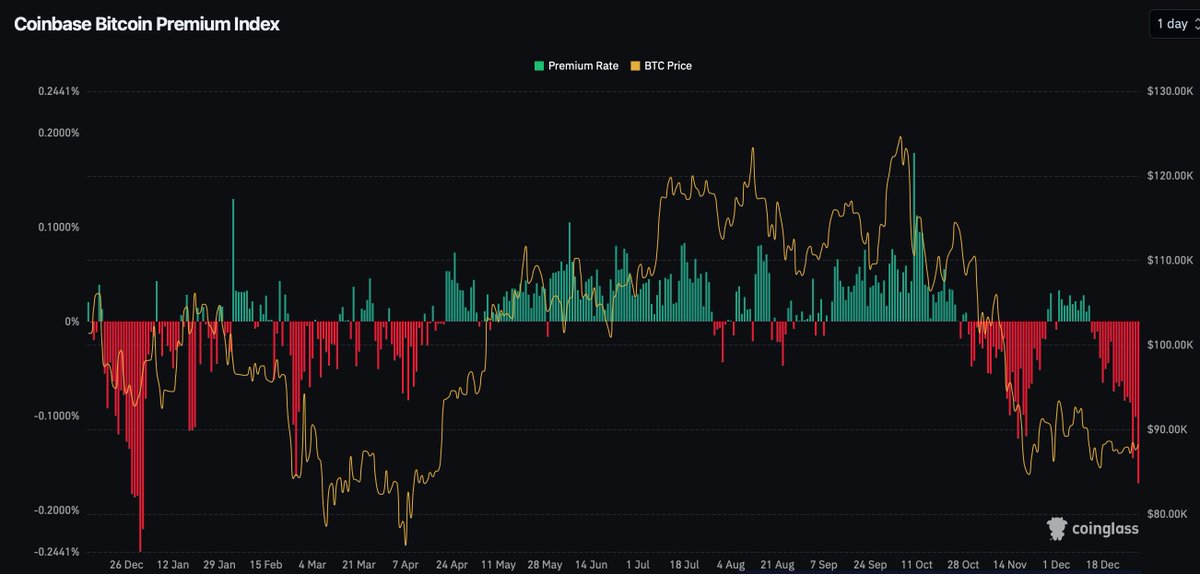Click the 1 Dec date label
Image resolution: width=1200 pixels, height=574 pixels.
[1055, 565]
